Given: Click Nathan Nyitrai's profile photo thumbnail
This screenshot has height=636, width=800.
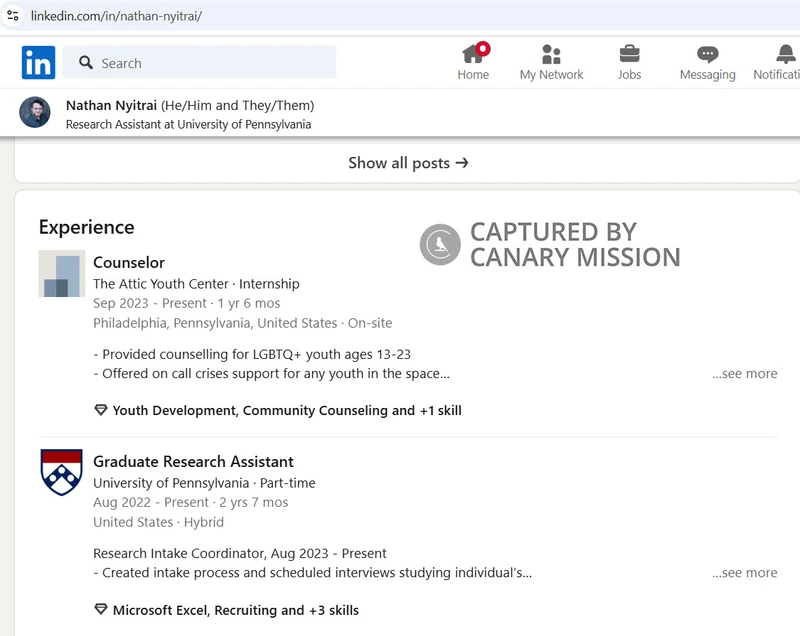Looking at the screenshot, I should [x=35, y=112].
